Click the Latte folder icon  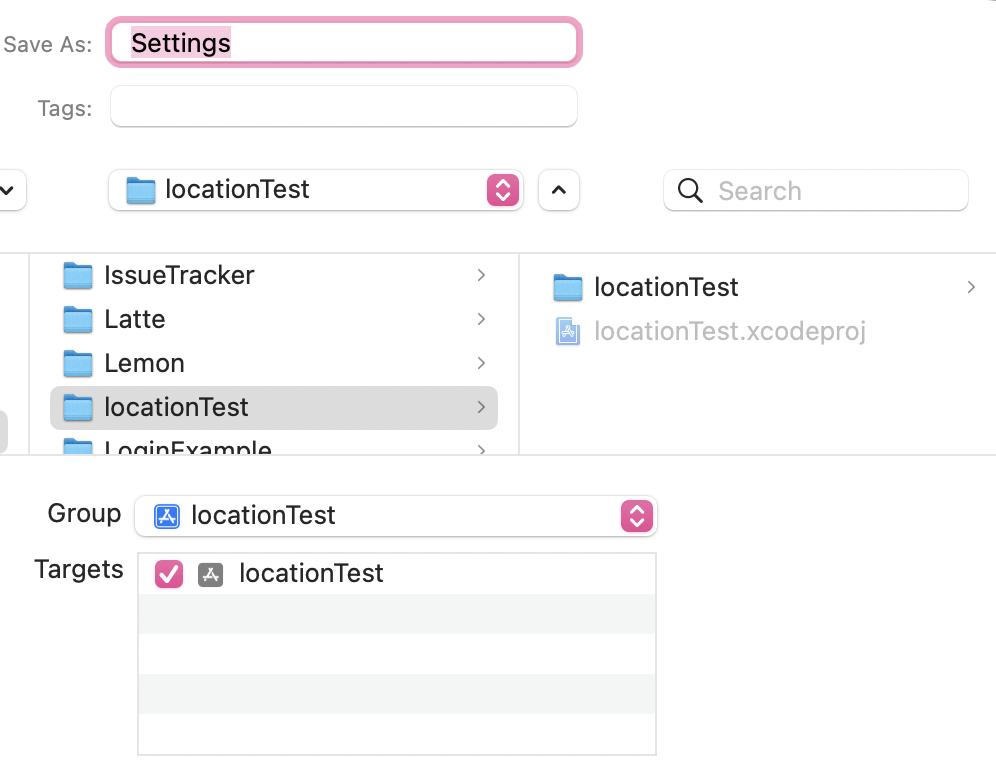(x=78, y=319)
